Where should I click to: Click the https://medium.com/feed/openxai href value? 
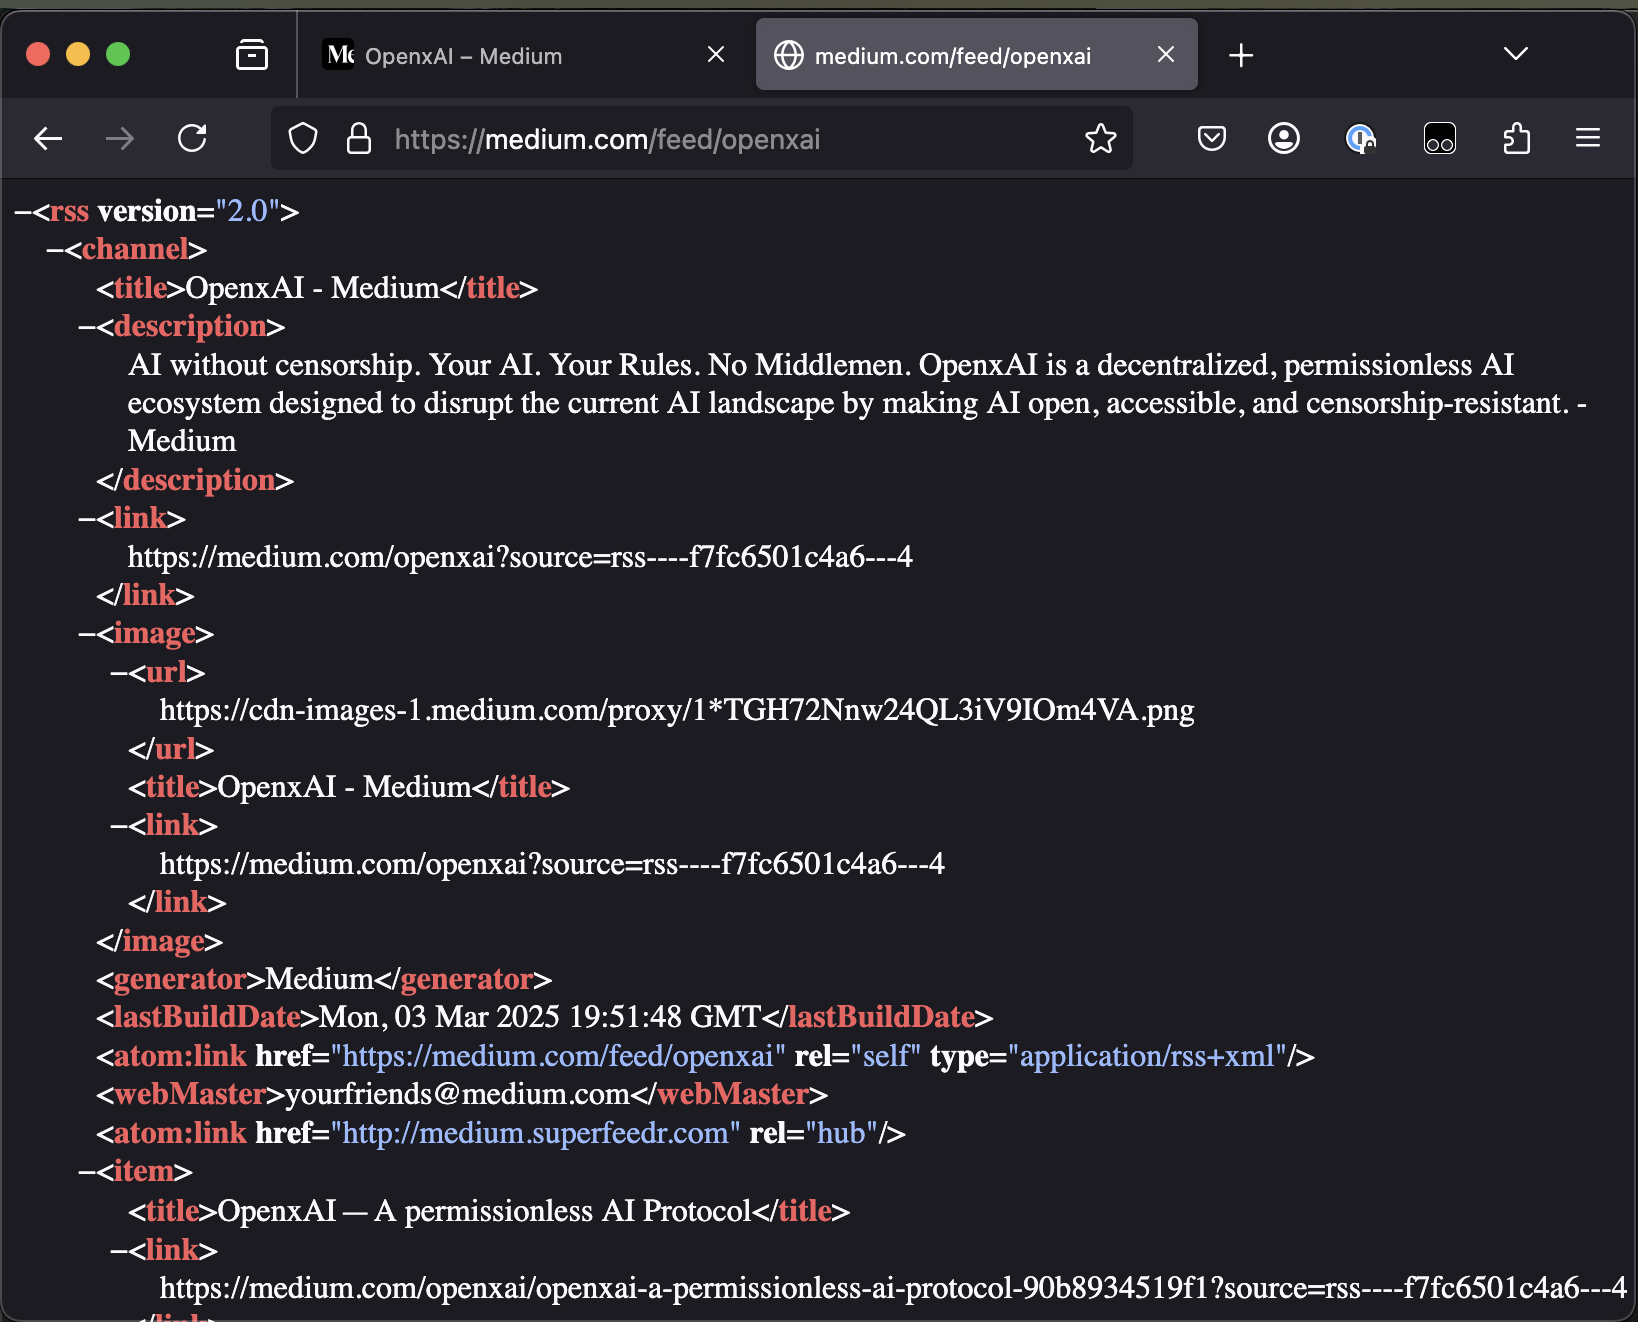[x=558, y=1056]
